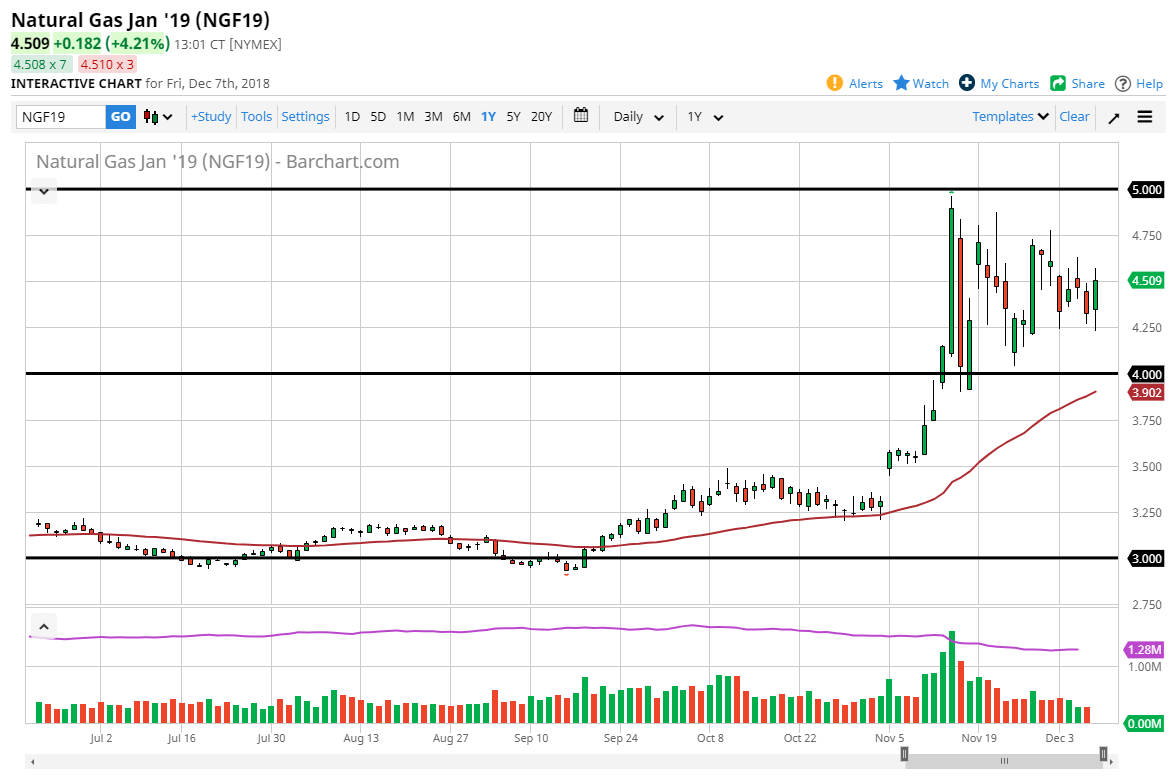Click the Share icon
The image size is (1173, 779).
click(1057, 83)
